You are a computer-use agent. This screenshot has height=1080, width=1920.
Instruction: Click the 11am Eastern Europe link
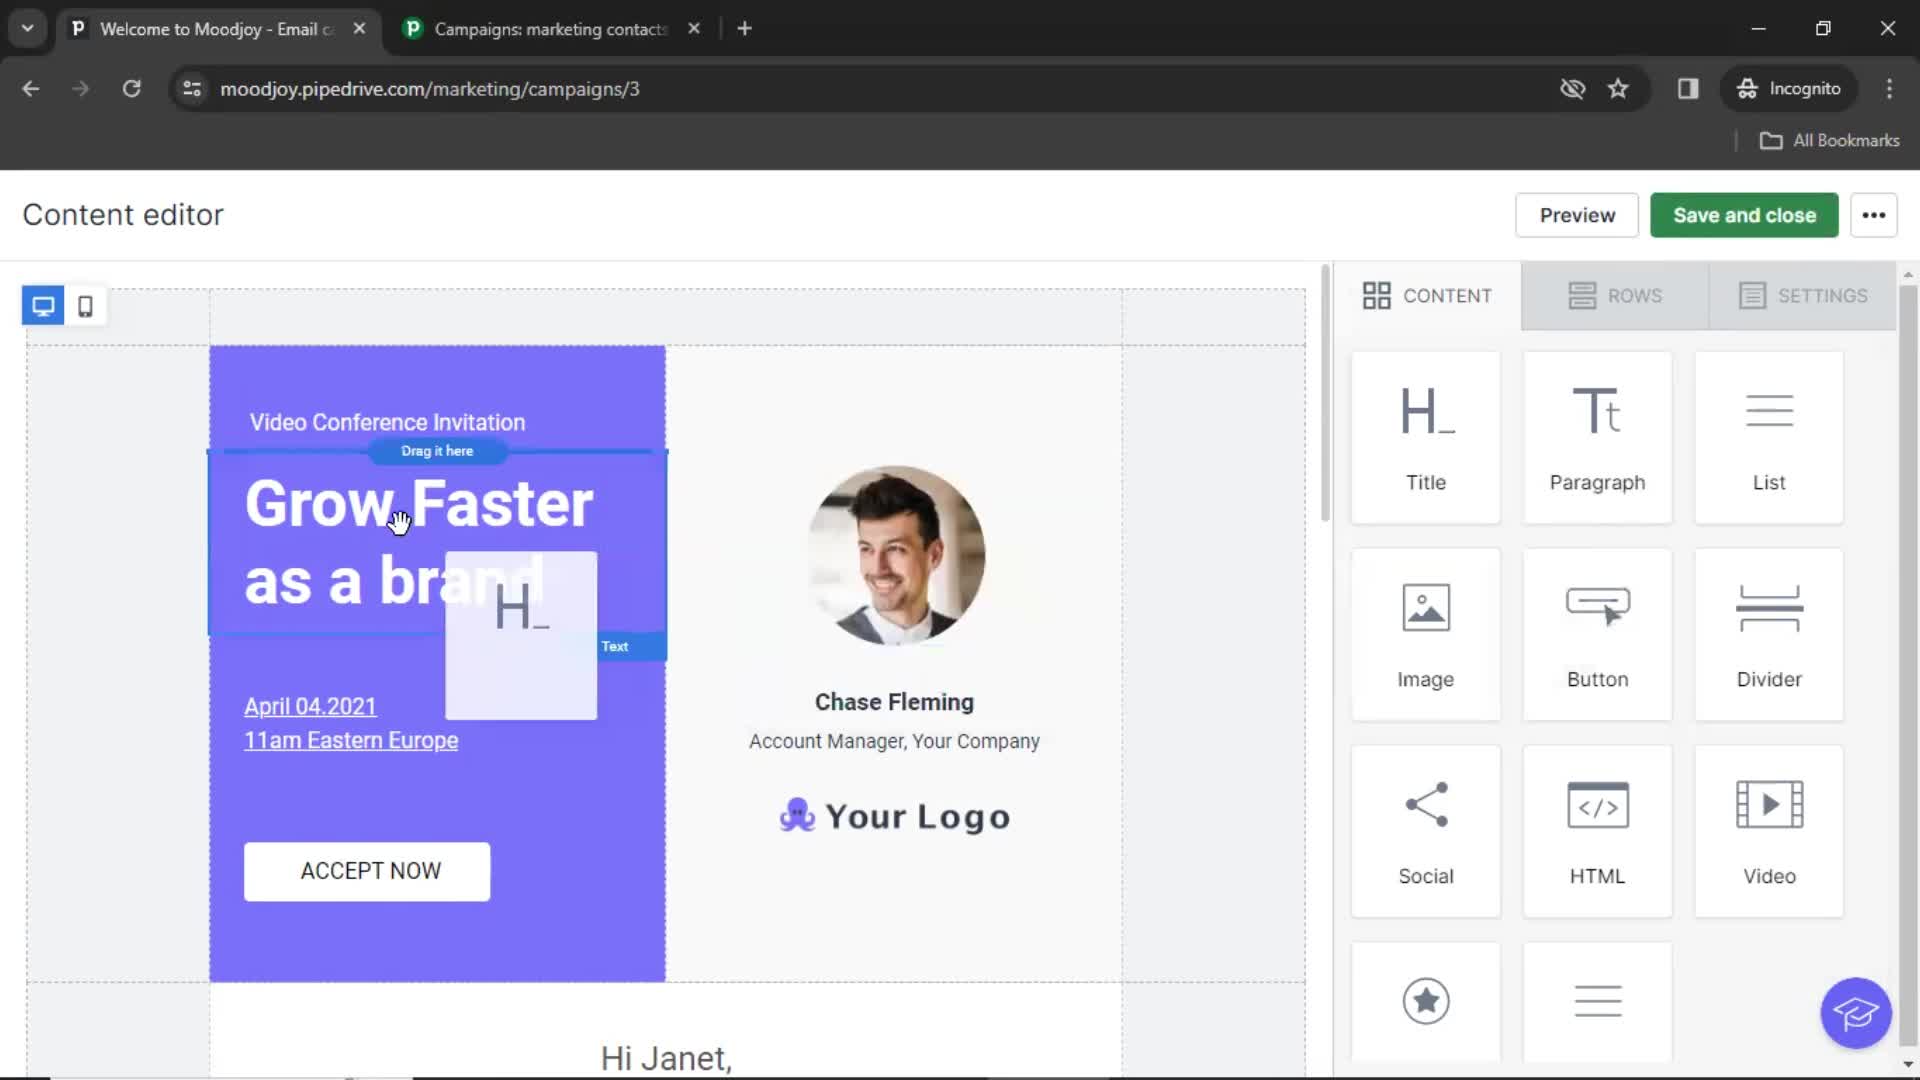coord(351,740)
